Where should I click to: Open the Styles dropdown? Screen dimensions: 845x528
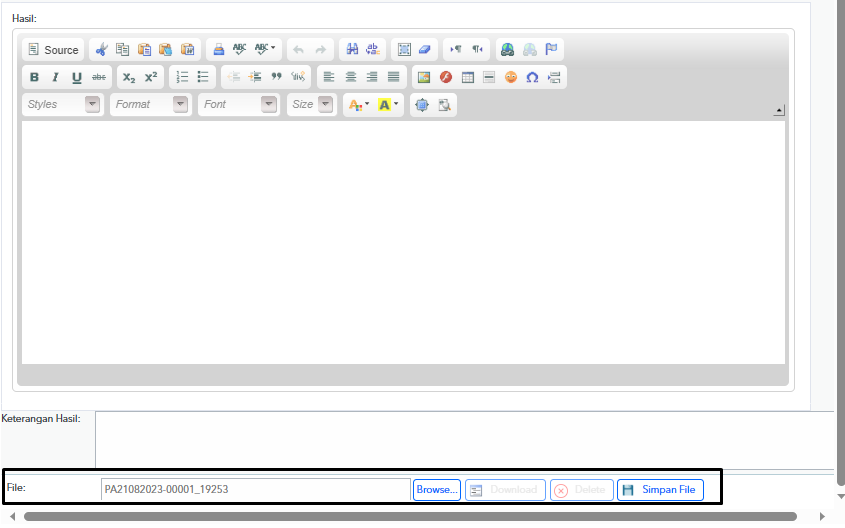[63, 105]
